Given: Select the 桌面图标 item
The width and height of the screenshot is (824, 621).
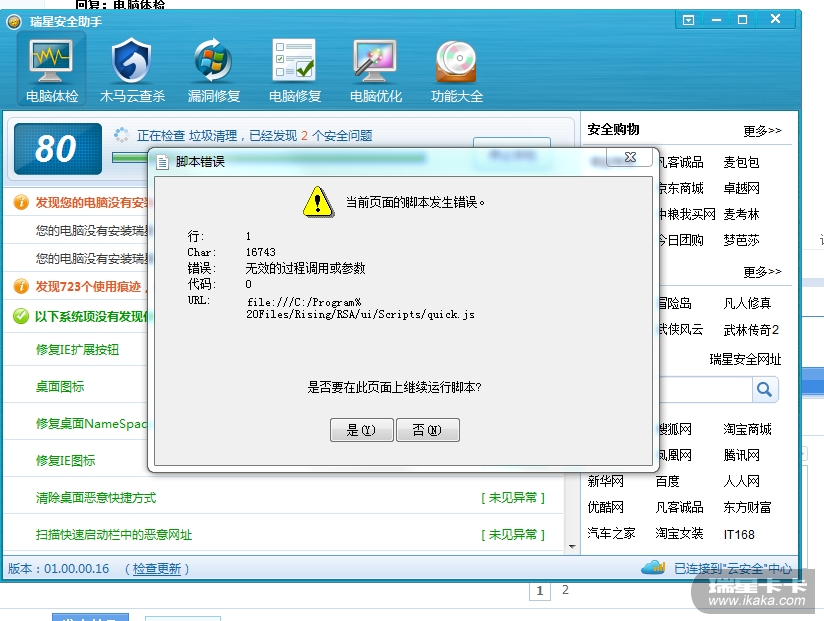Looking at the screenshot, I should (x=60, y=387).
